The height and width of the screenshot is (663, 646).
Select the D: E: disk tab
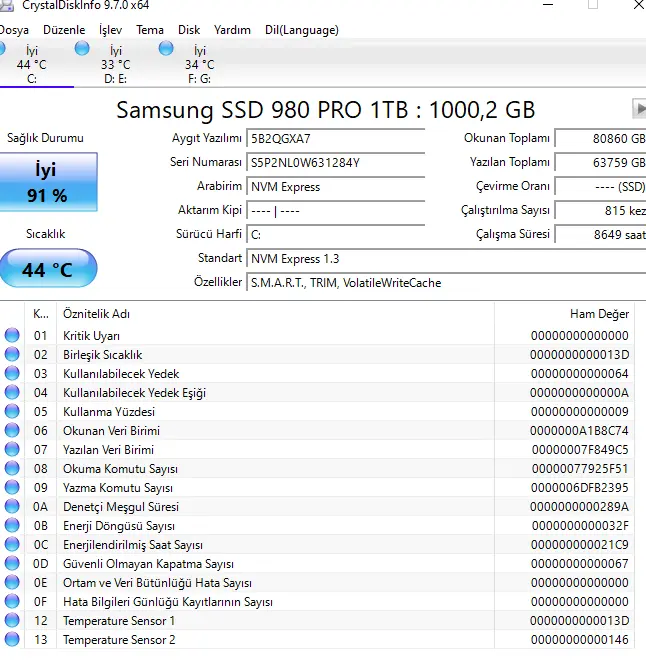(x=115, y=64)
